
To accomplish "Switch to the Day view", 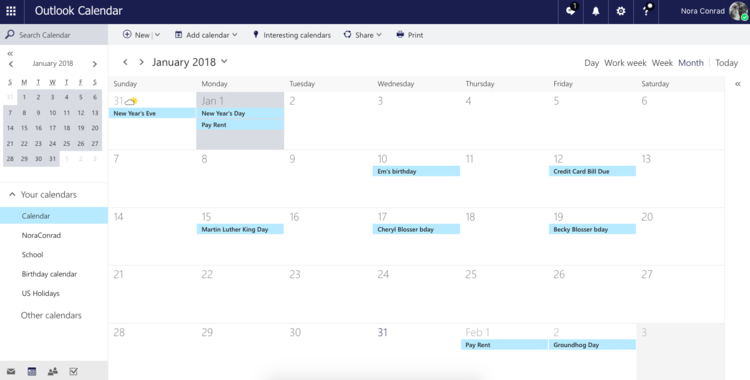I will pyautogui.click(x=591, y=63).
